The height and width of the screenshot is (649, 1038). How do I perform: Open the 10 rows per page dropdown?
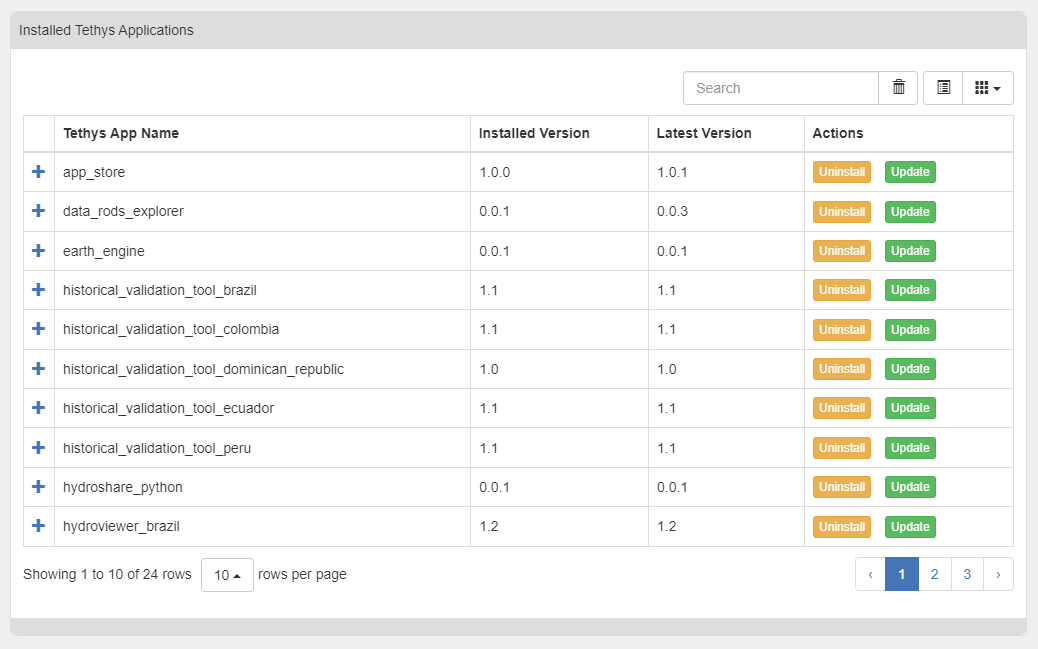(x=227, y=575)
